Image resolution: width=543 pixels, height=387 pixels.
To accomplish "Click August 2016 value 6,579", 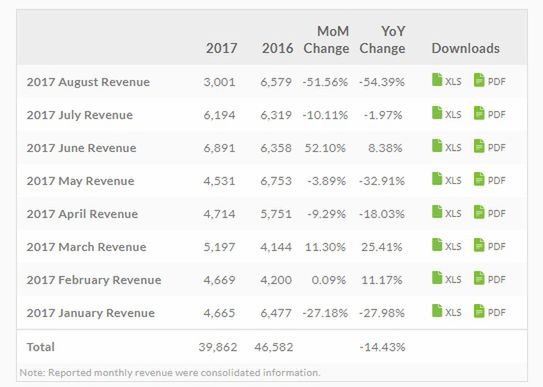I will (x=276, y=82).
